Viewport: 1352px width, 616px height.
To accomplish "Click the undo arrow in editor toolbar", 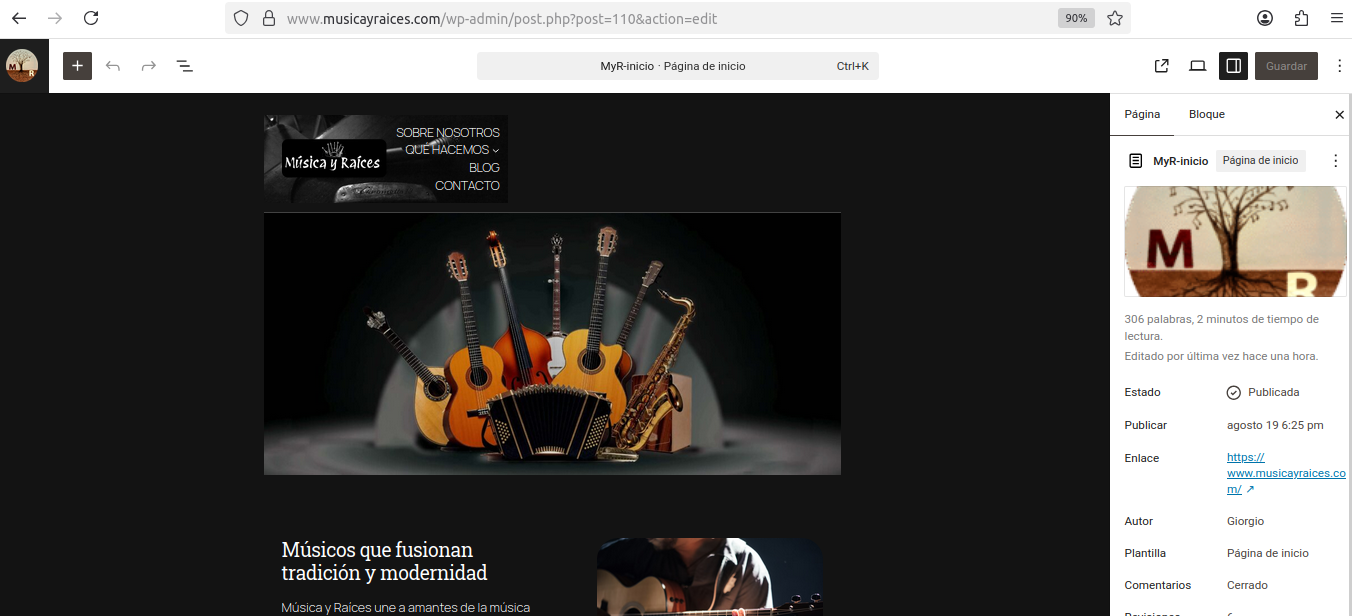I will 113,66.
